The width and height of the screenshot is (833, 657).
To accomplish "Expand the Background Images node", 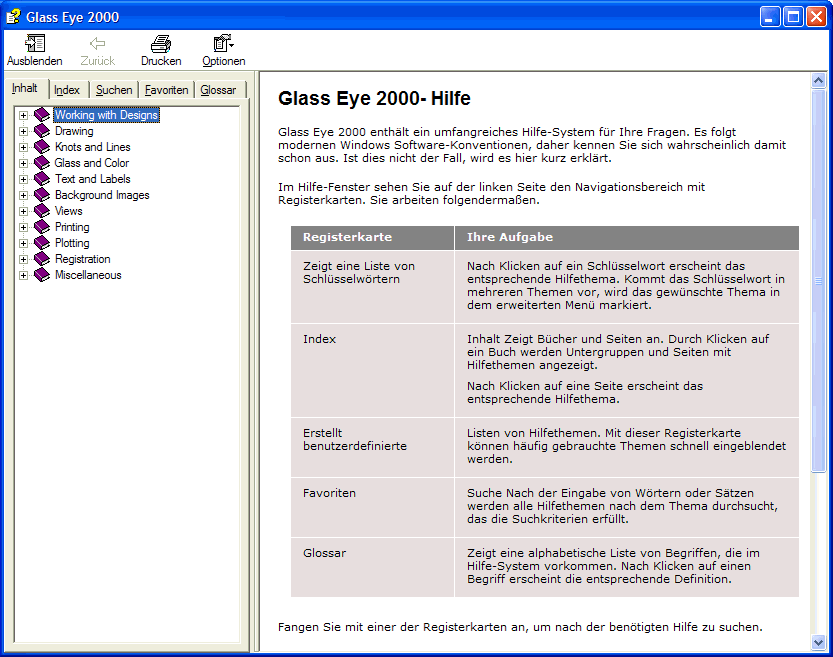I will tap(23, 195).
